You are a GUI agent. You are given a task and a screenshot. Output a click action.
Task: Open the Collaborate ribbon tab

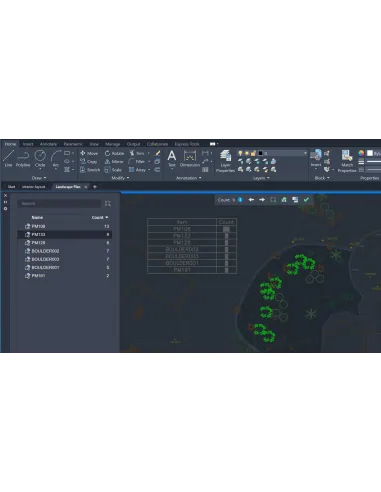pos(157,144)
